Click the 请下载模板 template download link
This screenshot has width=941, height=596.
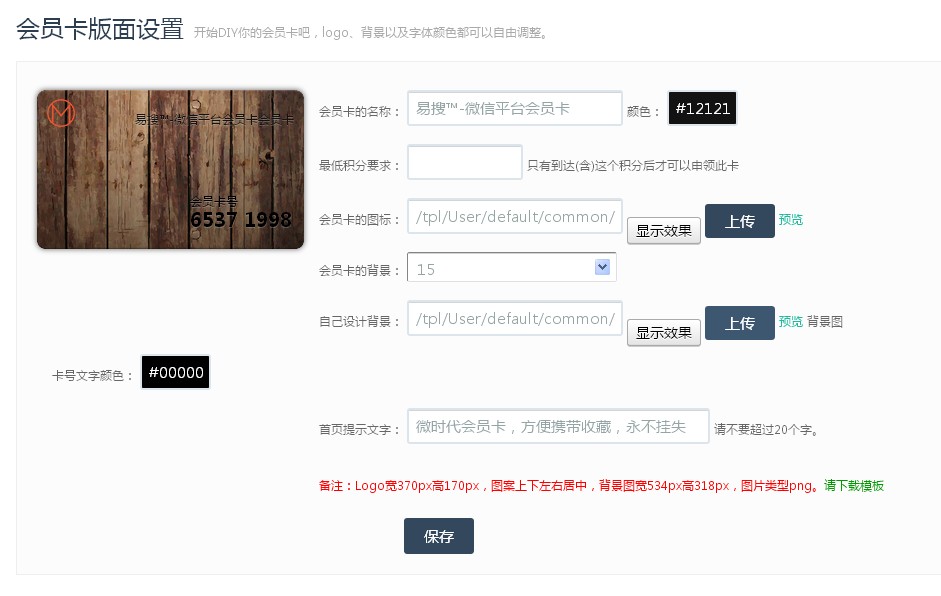tap(853, 486)
